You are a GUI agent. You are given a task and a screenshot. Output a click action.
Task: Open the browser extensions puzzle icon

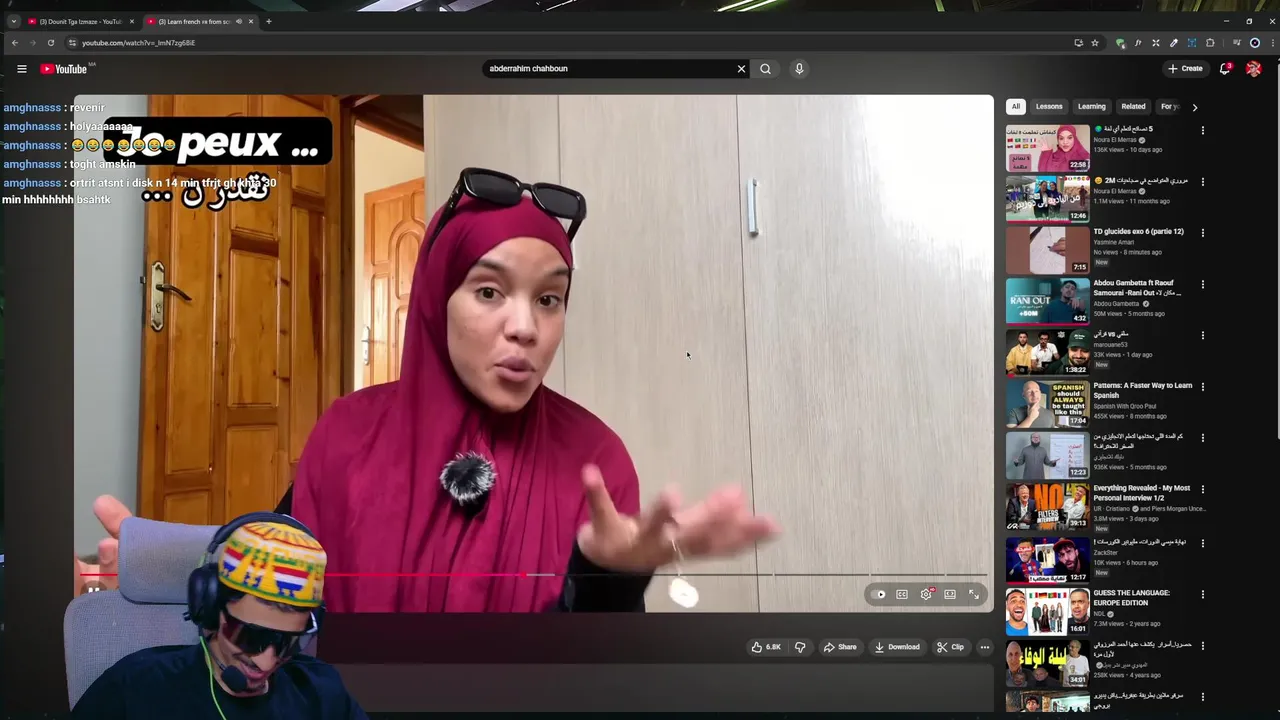tap(1210, 43)
